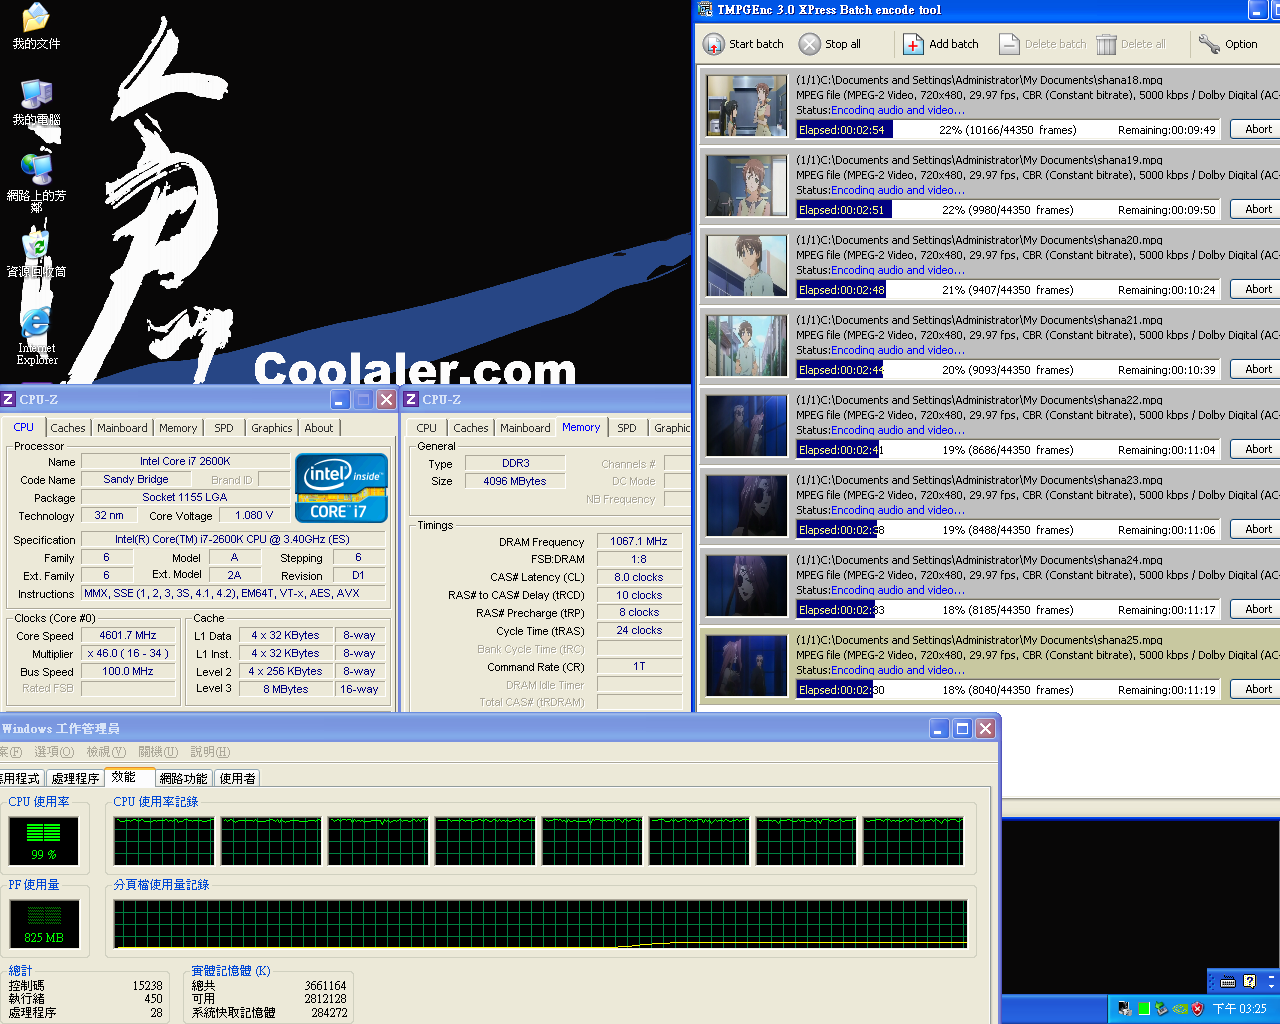Click the Z icon of the Memory CPU-Z window

(411, 399)
